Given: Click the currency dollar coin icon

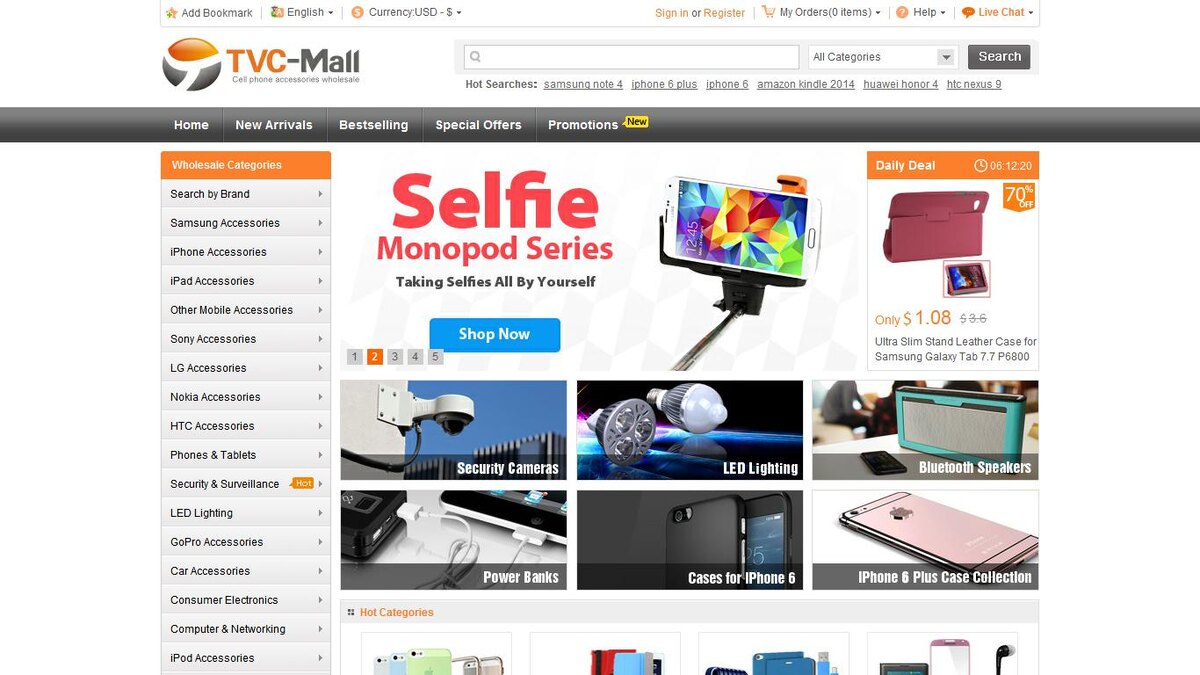Looking at the screenshot, I should click(358, 12).
